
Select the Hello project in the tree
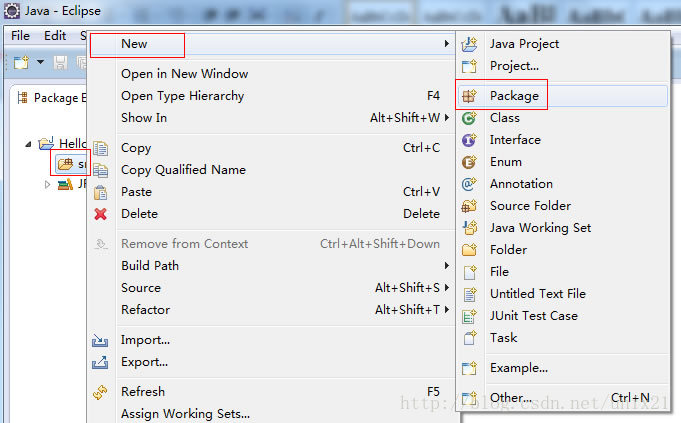coord(62,143)
